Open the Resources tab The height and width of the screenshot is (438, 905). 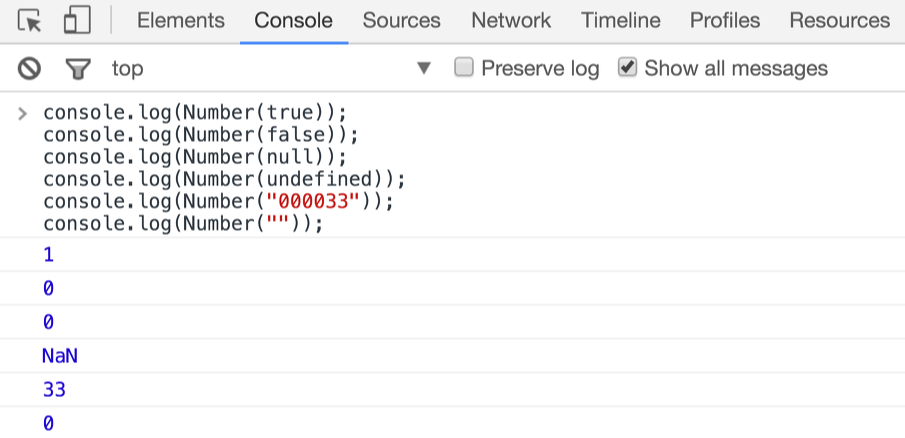point(840,21)
